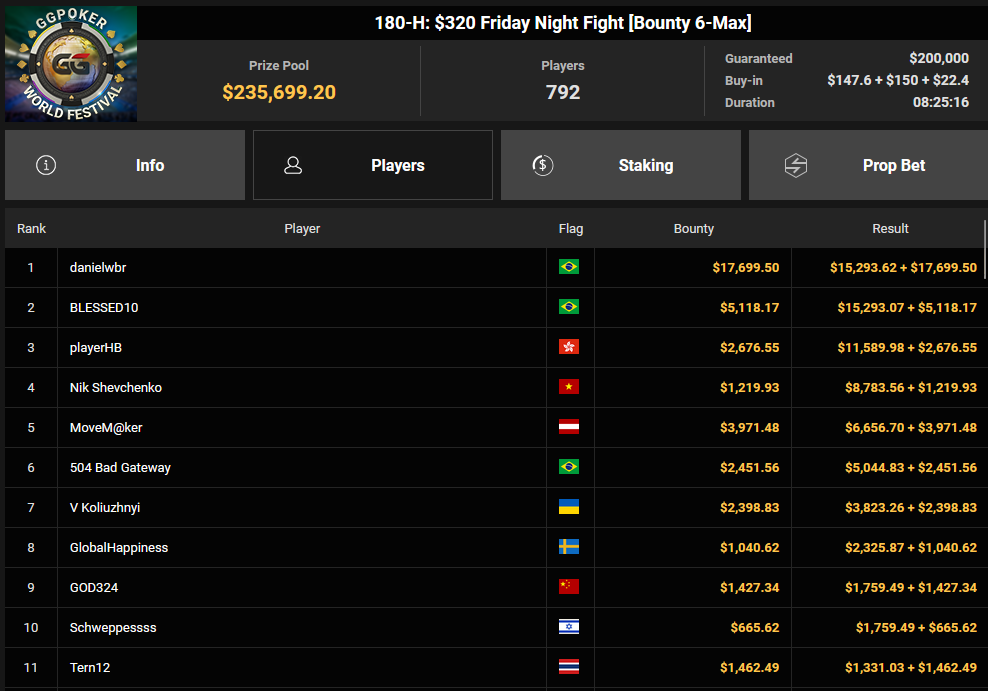The image size is (988, 691).
Task: Click result $1,331.03 + $1,462.49
Action: tap(910, 668)
